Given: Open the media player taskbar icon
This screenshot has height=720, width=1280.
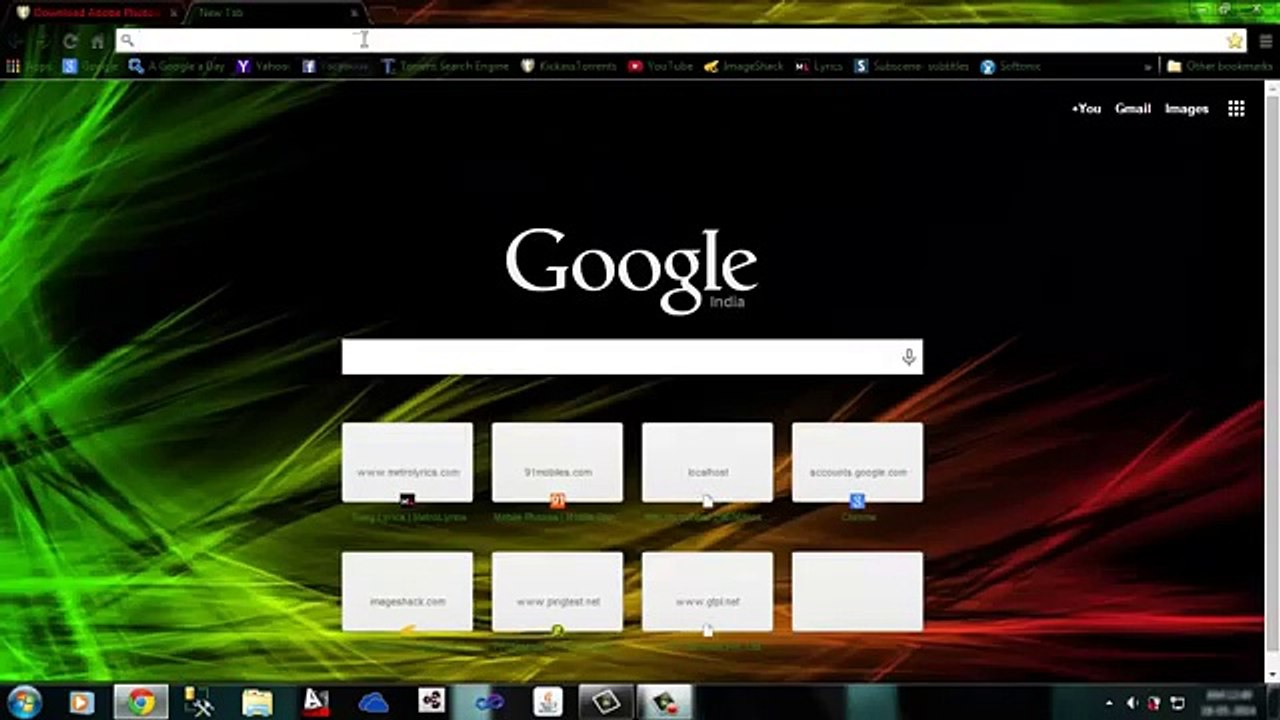Looking at the screenshot, I should [x=82, y=702].
